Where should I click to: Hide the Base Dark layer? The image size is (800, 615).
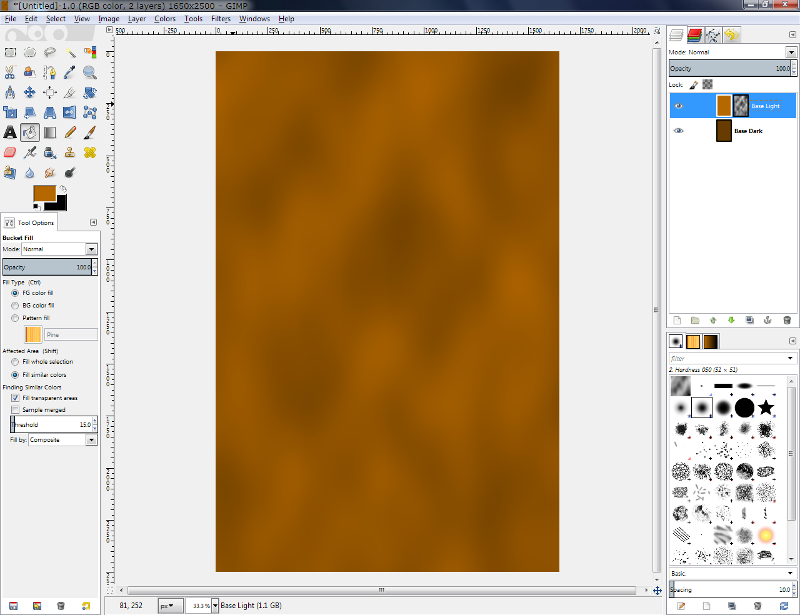pos(679,131)
